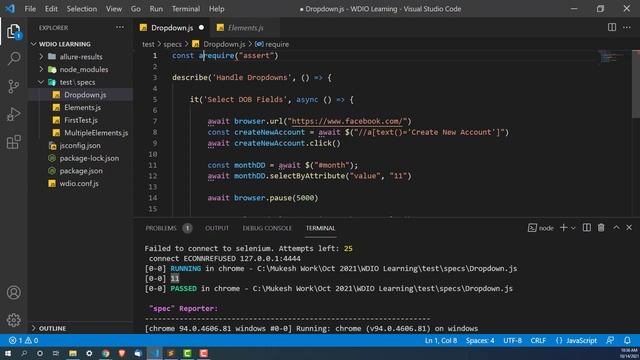The height and width of the screenshot is (360, 640).
Task: Click the editor vertical scrollbar
Action: point(636,84)
